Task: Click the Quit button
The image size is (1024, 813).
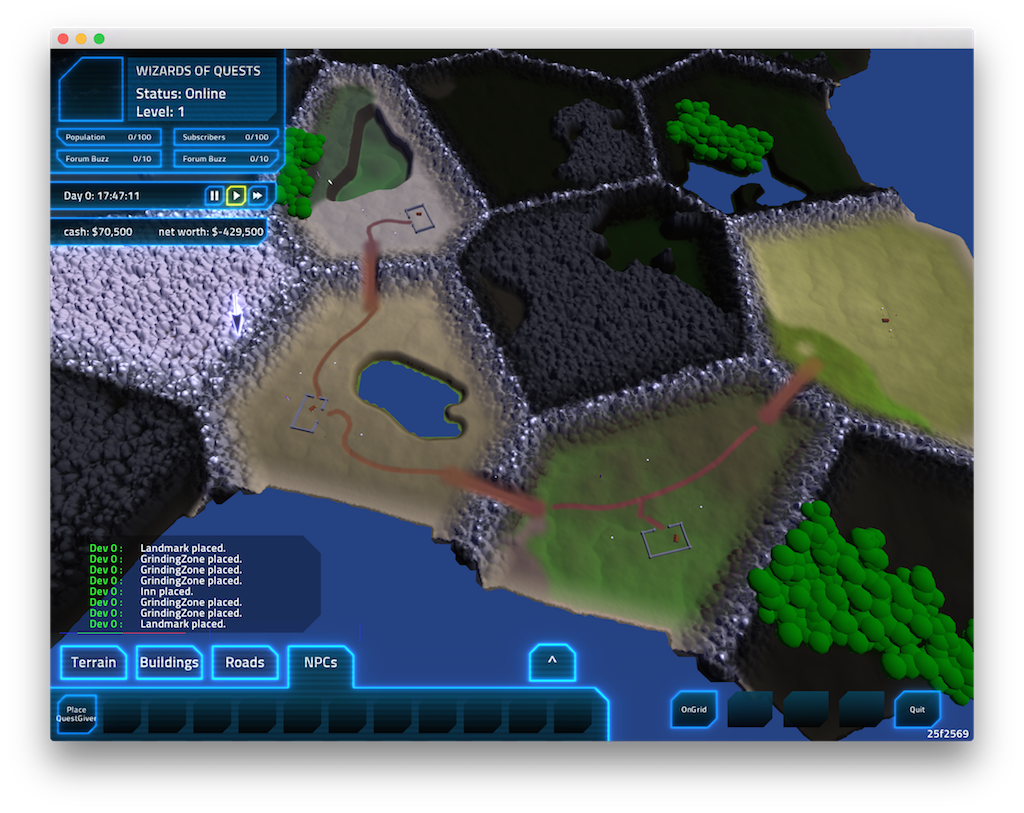Action: [x=917, y=709]
